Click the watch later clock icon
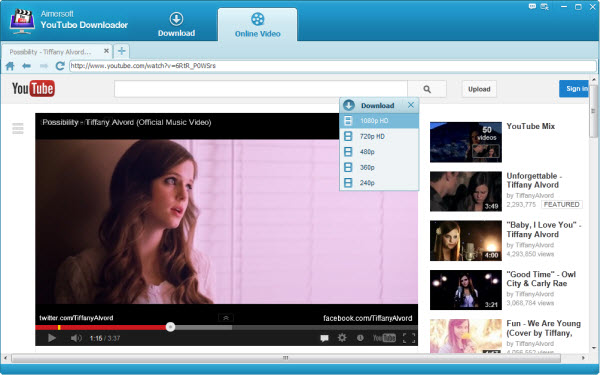Viewport: 600px width, 375px height. click(x=360, y=338)
